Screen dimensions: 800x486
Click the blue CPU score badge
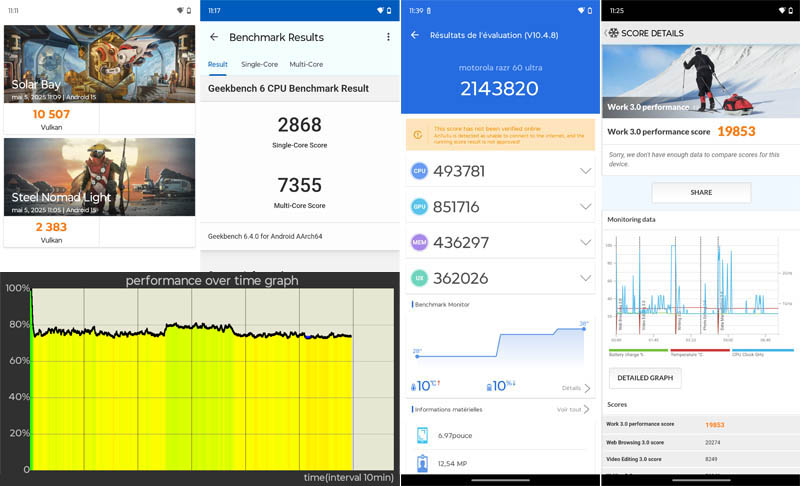pos(420,171)
